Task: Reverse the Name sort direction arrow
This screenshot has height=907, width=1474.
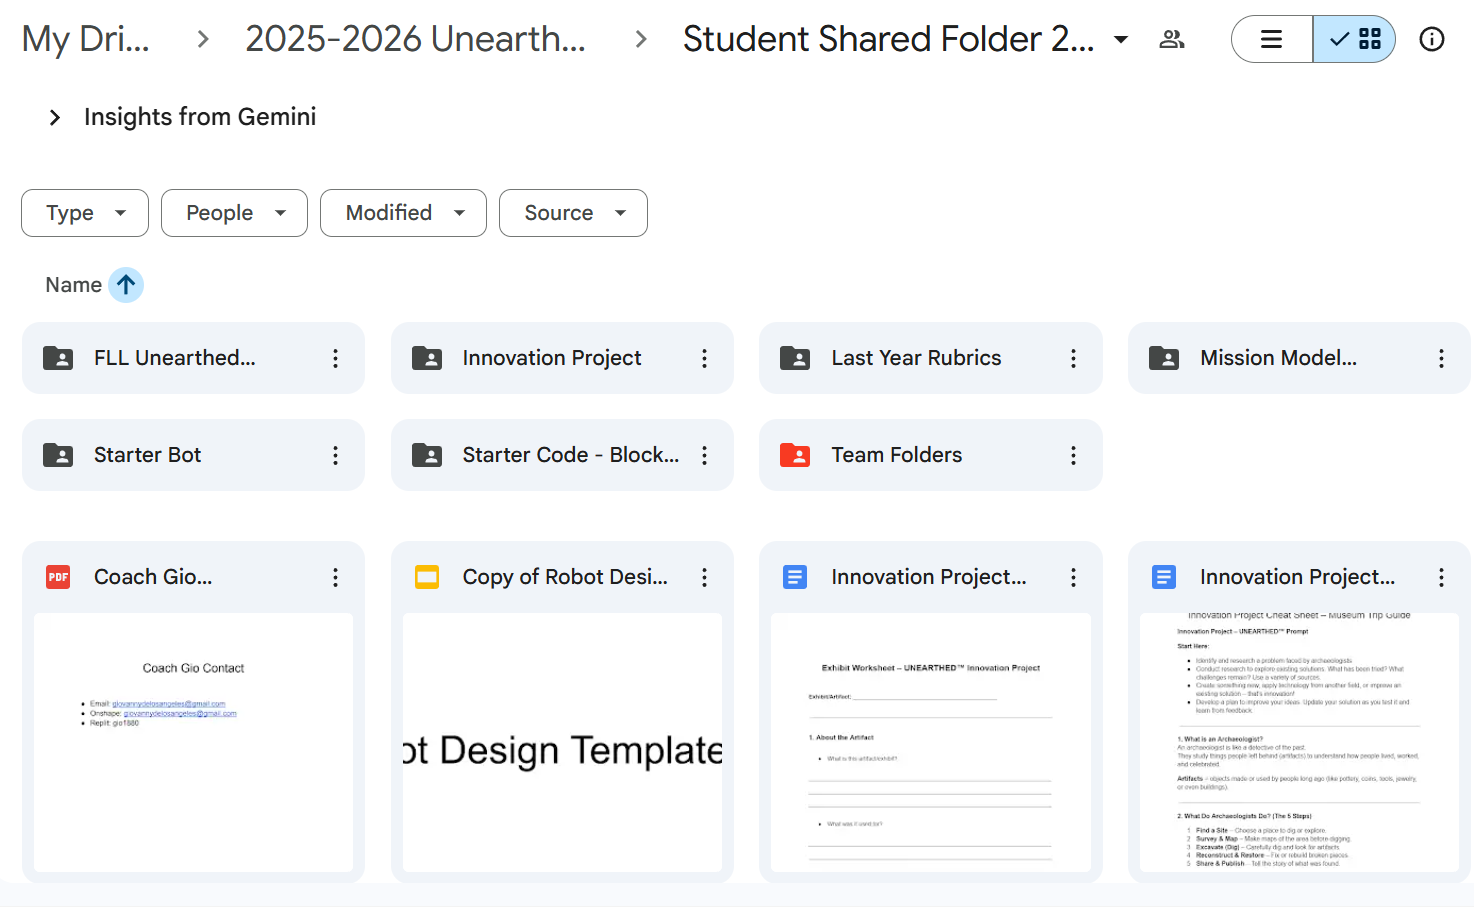Action: 126,285
